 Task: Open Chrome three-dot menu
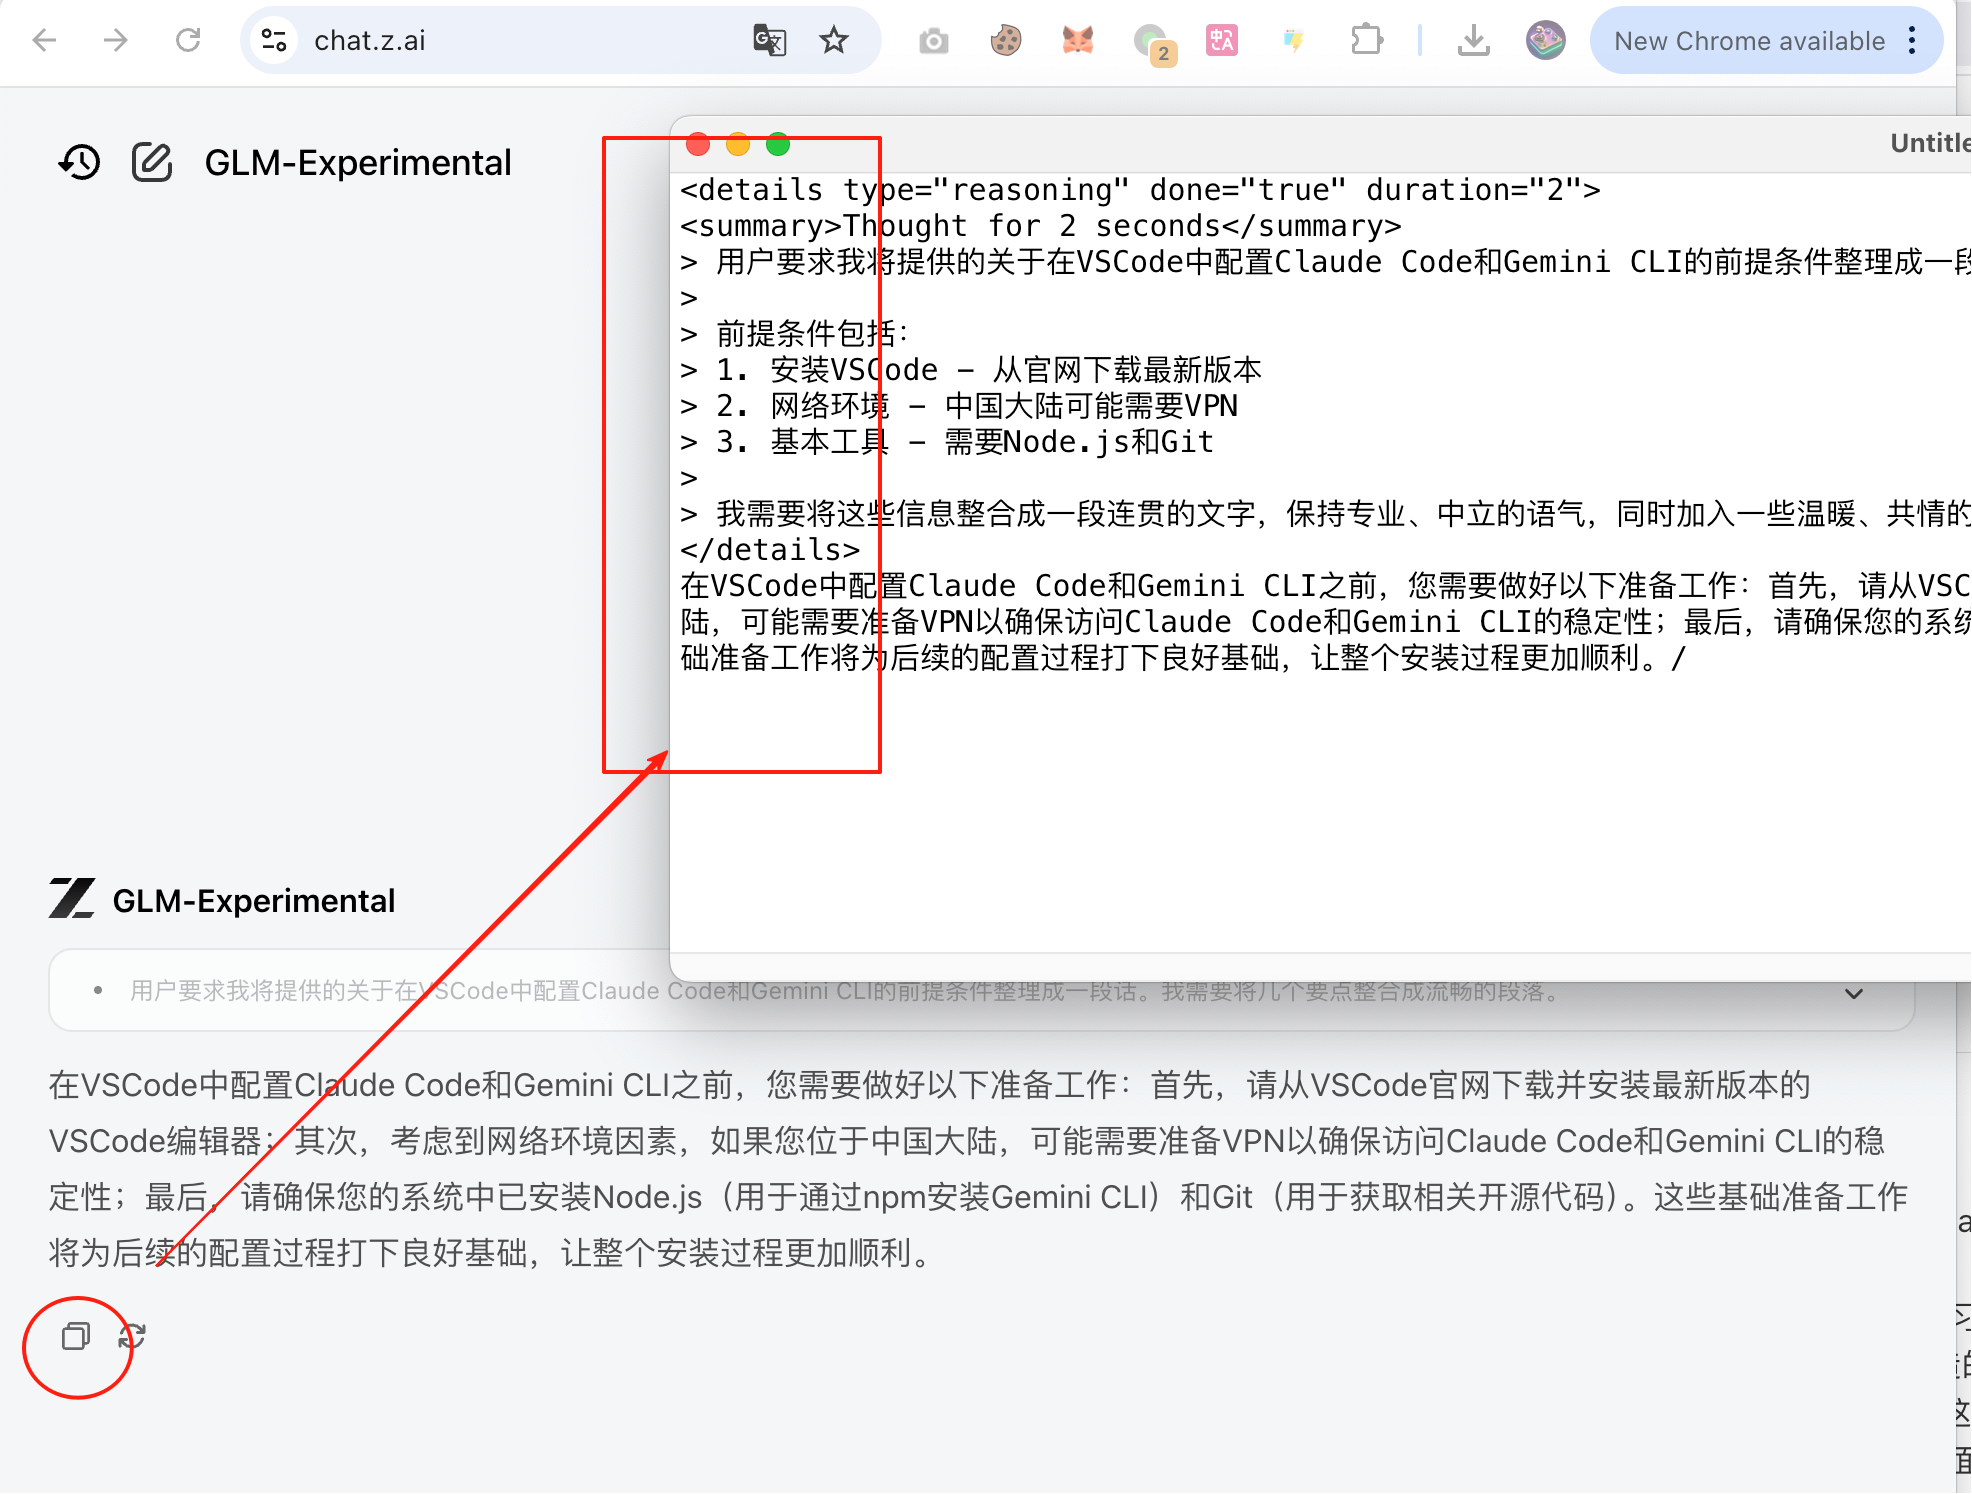1912,40
